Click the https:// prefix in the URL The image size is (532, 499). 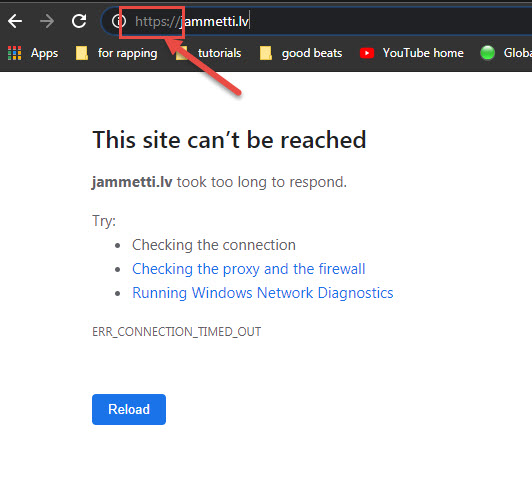coord(157,21)
